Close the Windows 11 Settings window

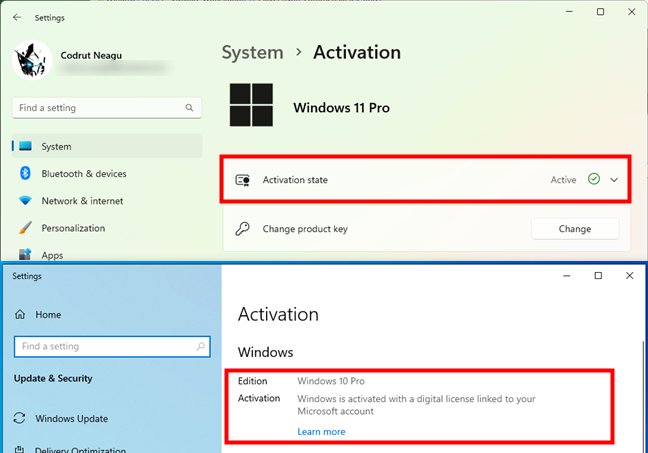tap(631, 12)
